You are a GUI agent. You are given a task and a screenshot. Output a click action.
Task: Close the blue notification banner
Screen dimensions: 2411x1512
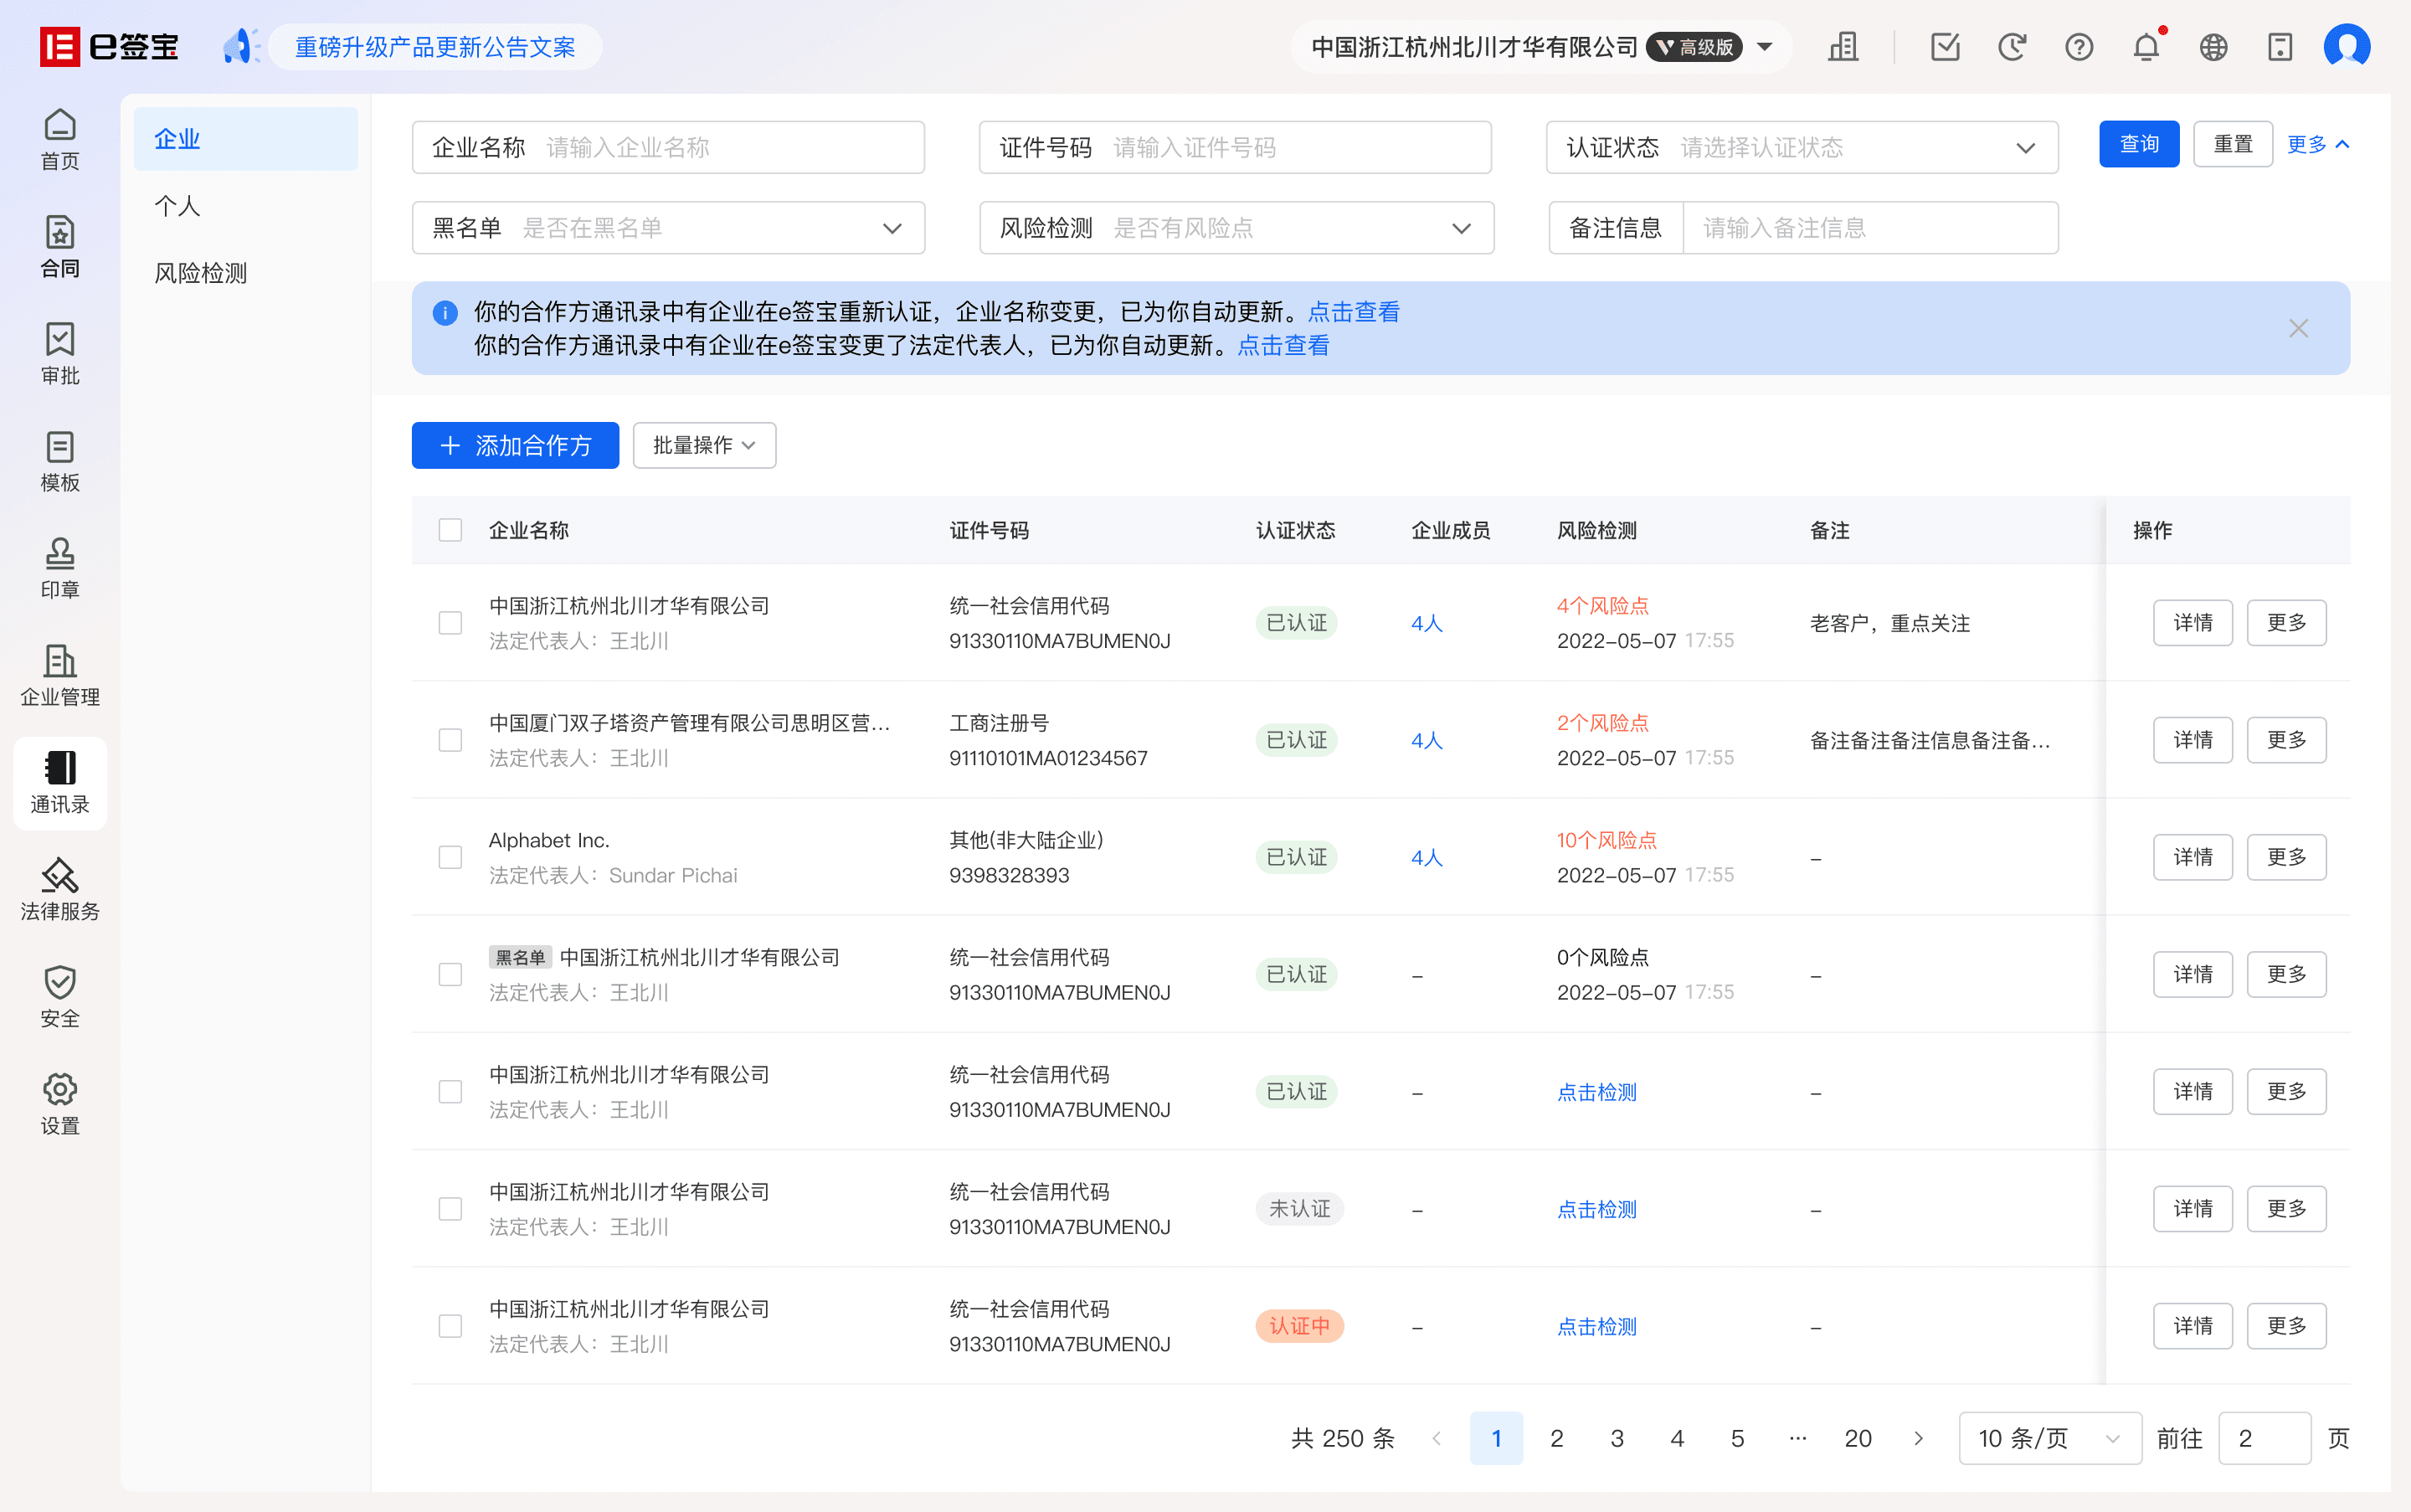coord(2298,328)
